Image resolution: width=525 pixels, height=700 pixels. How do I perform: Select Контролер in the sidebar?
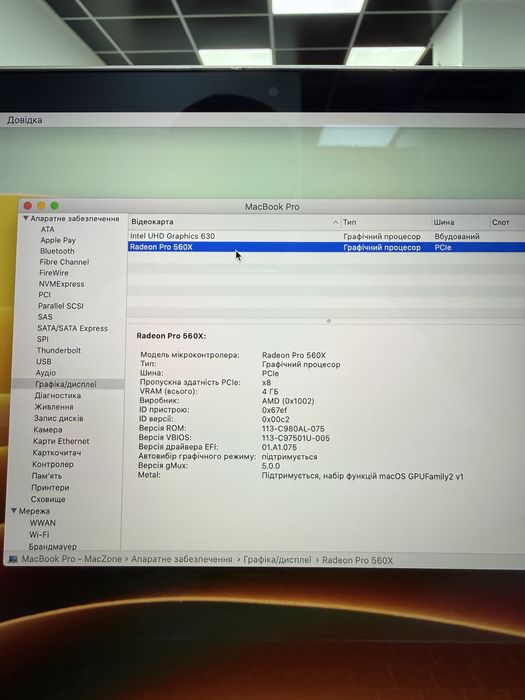[x=53, y=464]
